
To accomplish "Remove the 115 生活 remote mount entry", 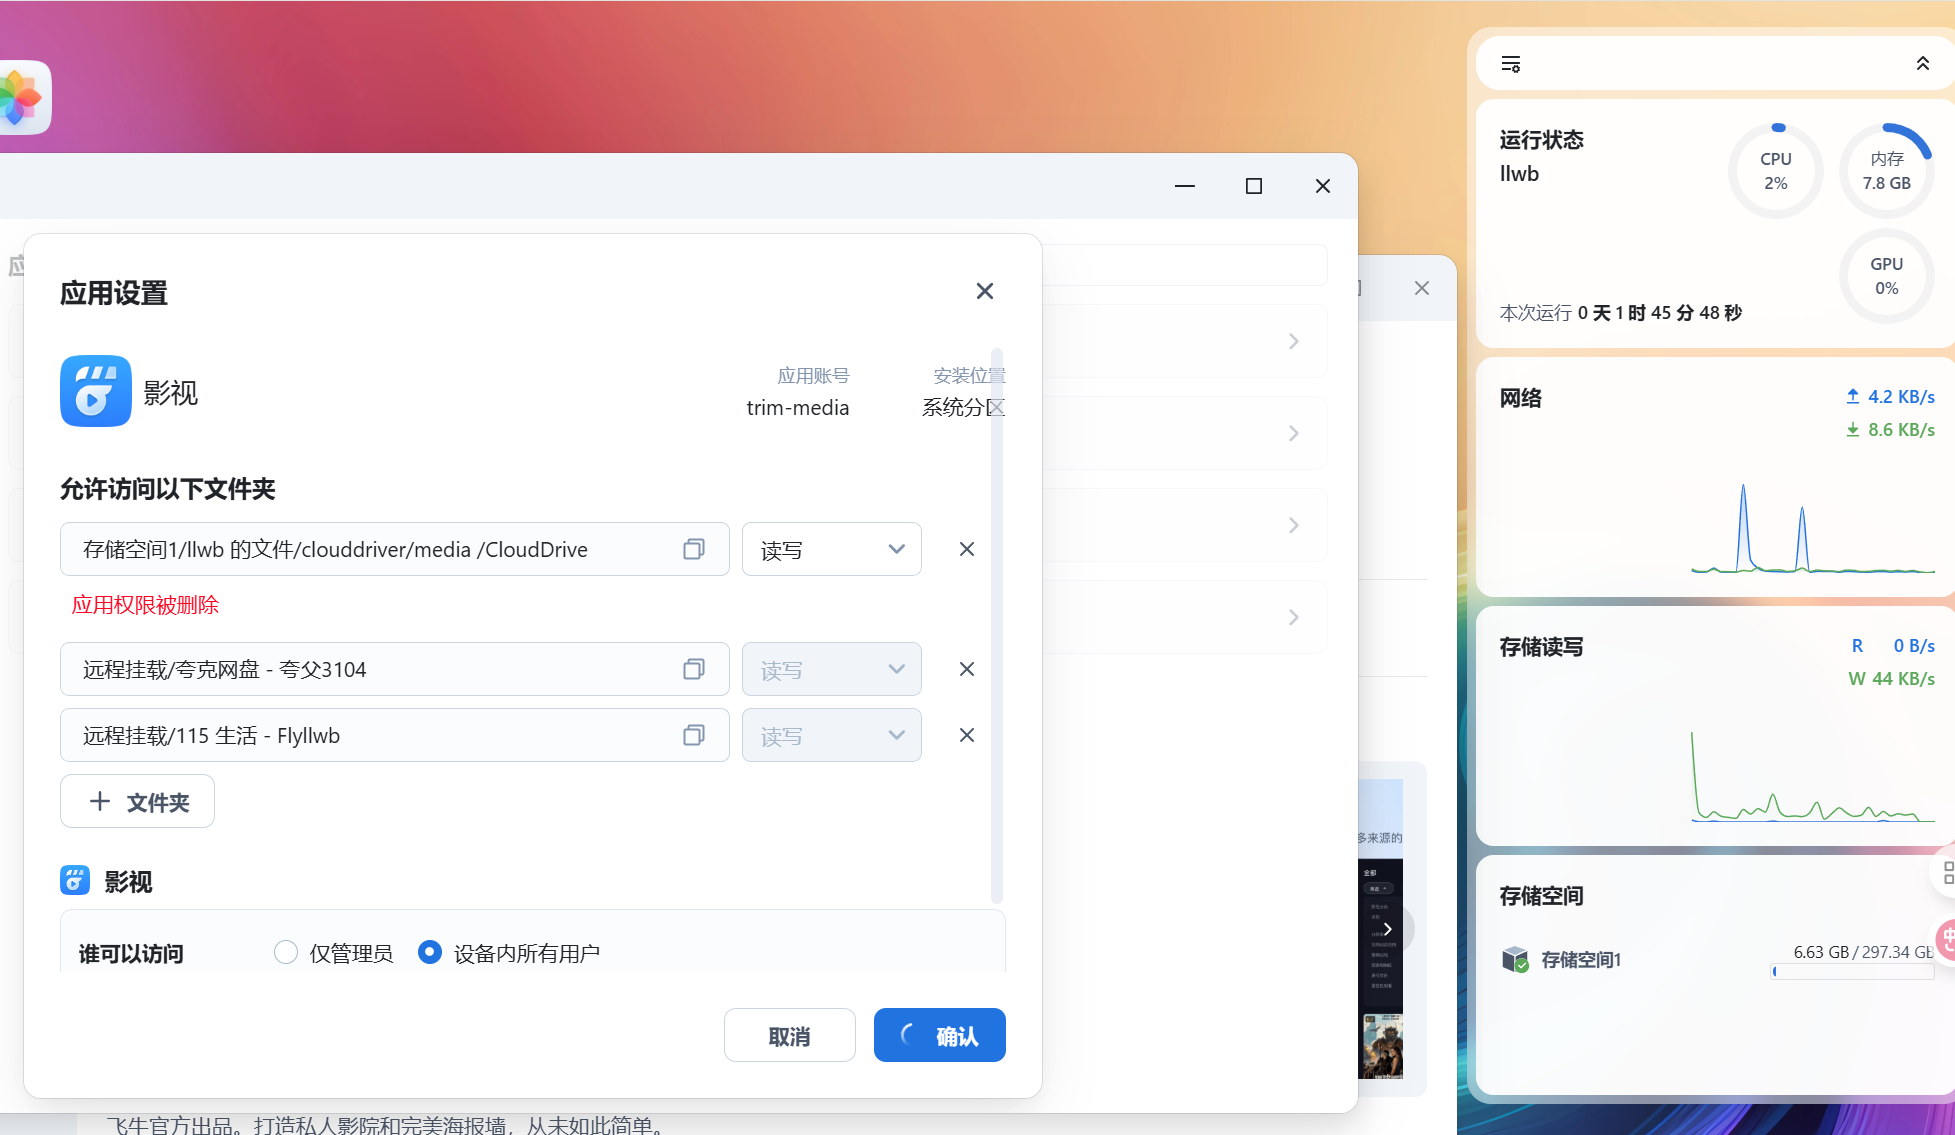I will pos(966,735).
